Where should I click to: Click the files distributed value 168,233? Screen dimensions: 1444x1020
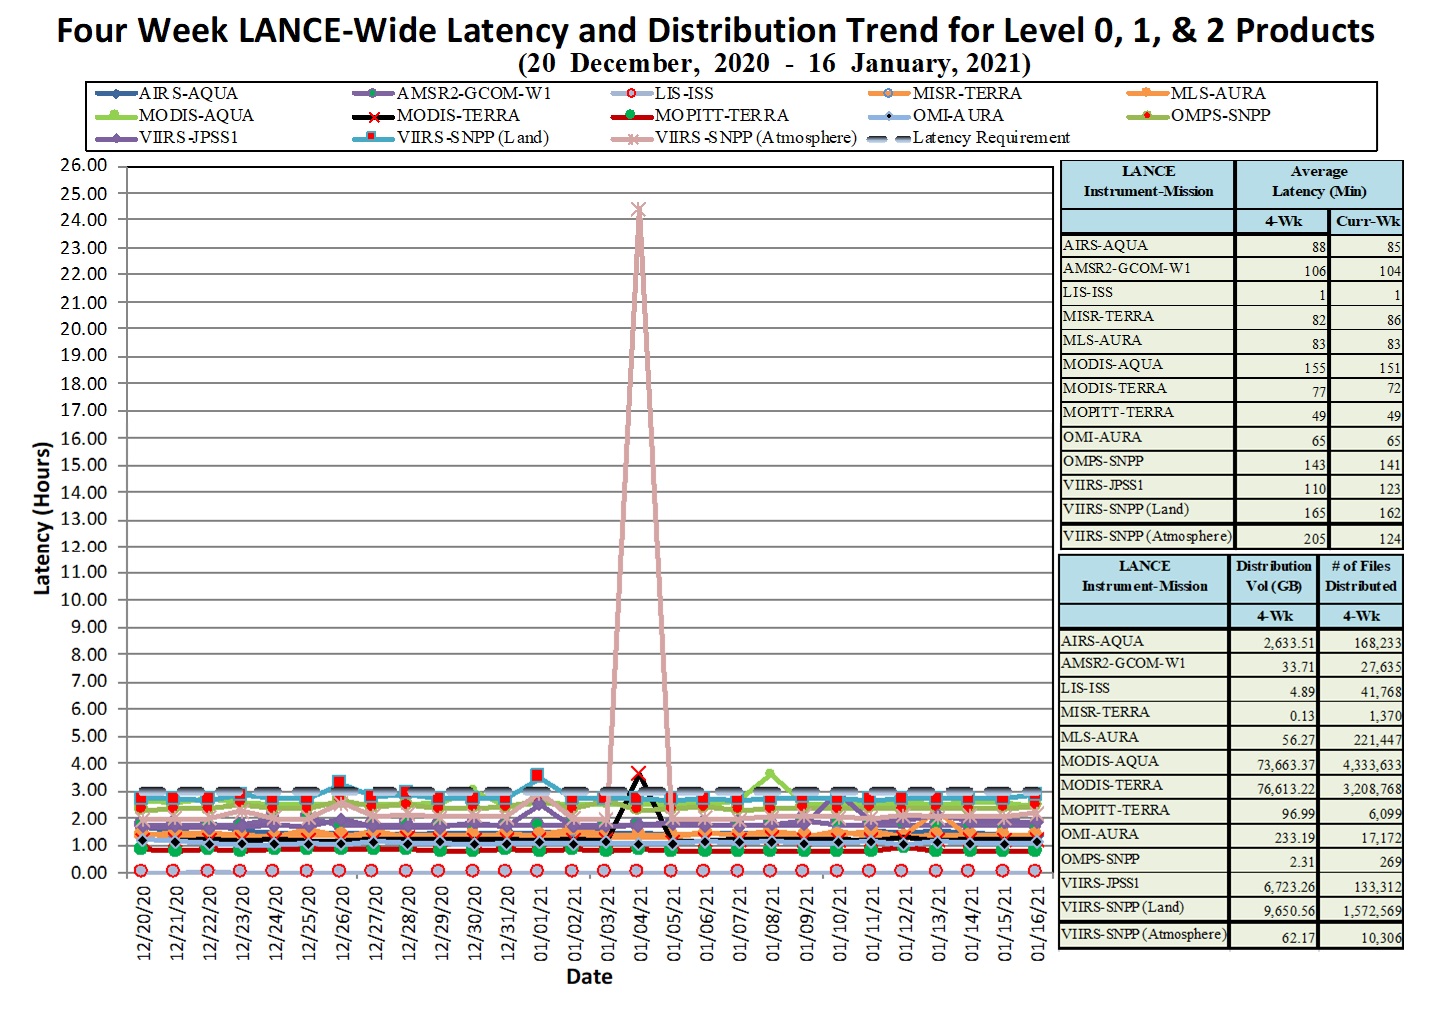1377,643
